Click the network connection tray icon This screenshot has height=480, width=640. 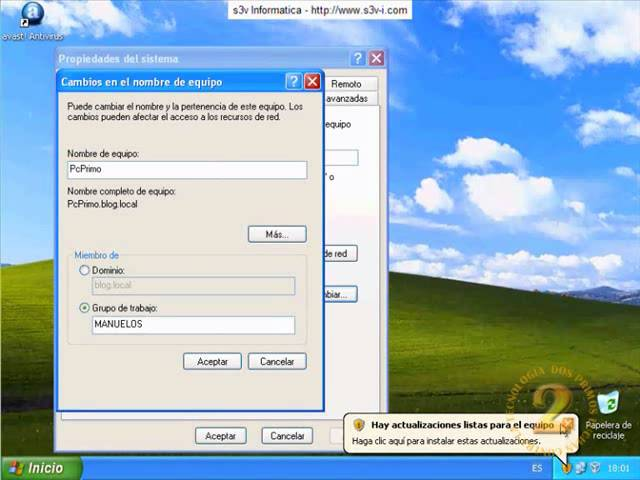click(580, 468)
